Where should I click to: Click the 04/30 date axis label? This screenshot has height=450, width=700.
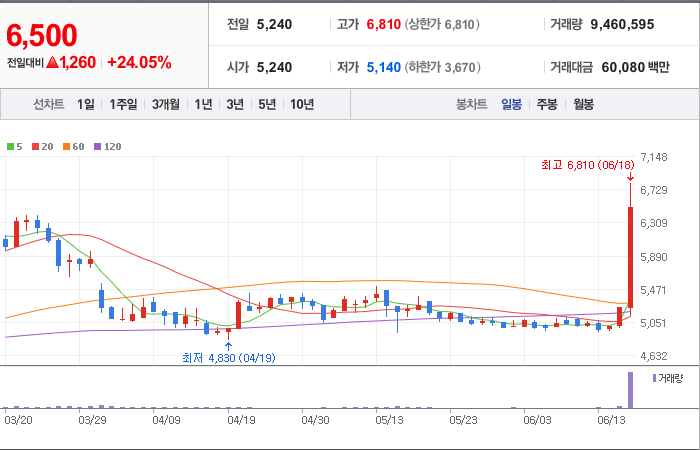point(315,420)
